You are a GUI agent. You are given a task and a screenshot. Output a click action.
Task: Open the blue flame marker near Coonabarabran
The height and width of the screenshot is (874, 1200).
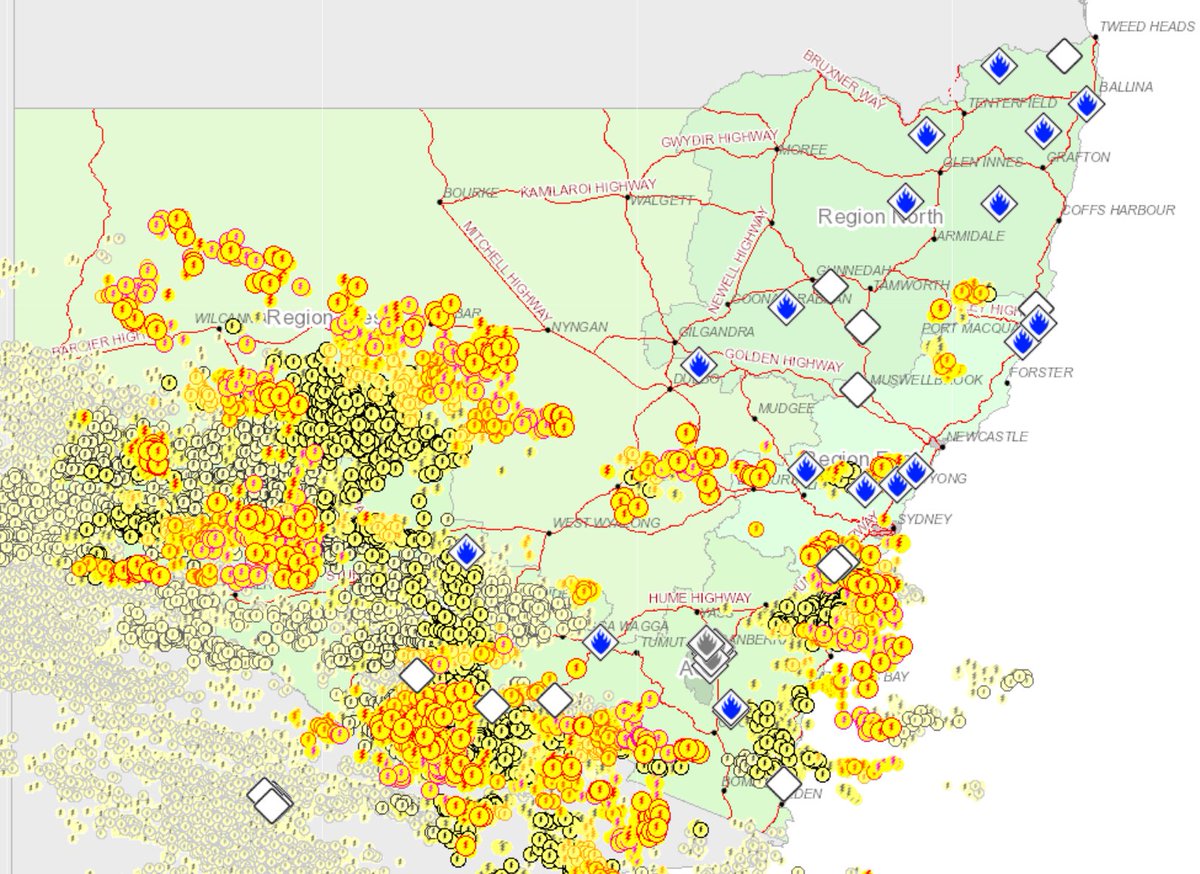786,308
